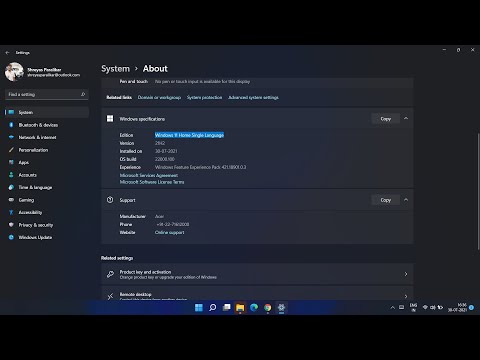
Task: Launch File Explorer from the taskbar
Action: click(x=240, y=307)
